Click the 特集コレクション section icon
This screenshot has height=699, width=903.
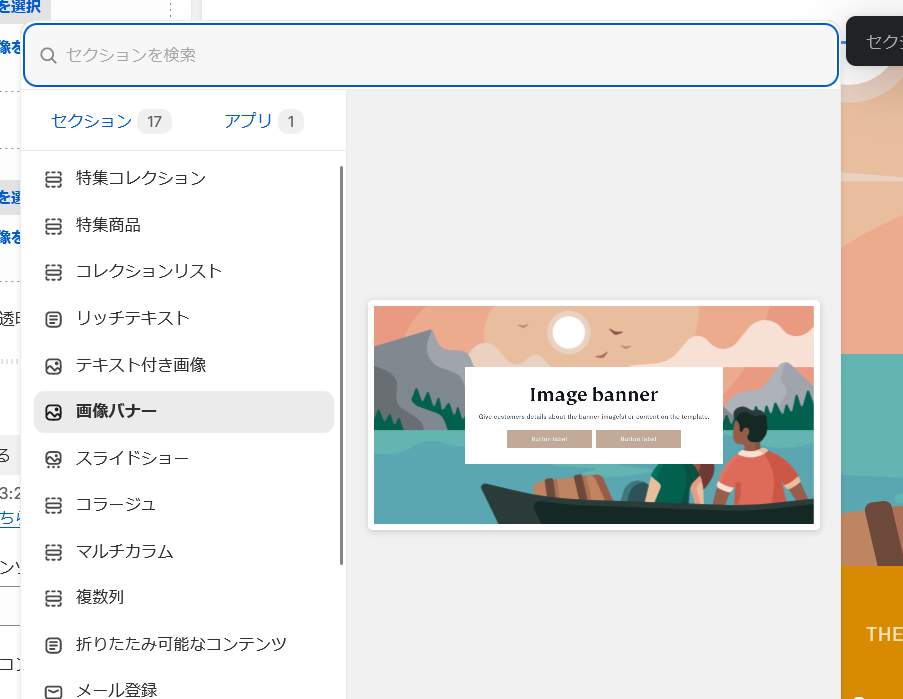point(54,179)
